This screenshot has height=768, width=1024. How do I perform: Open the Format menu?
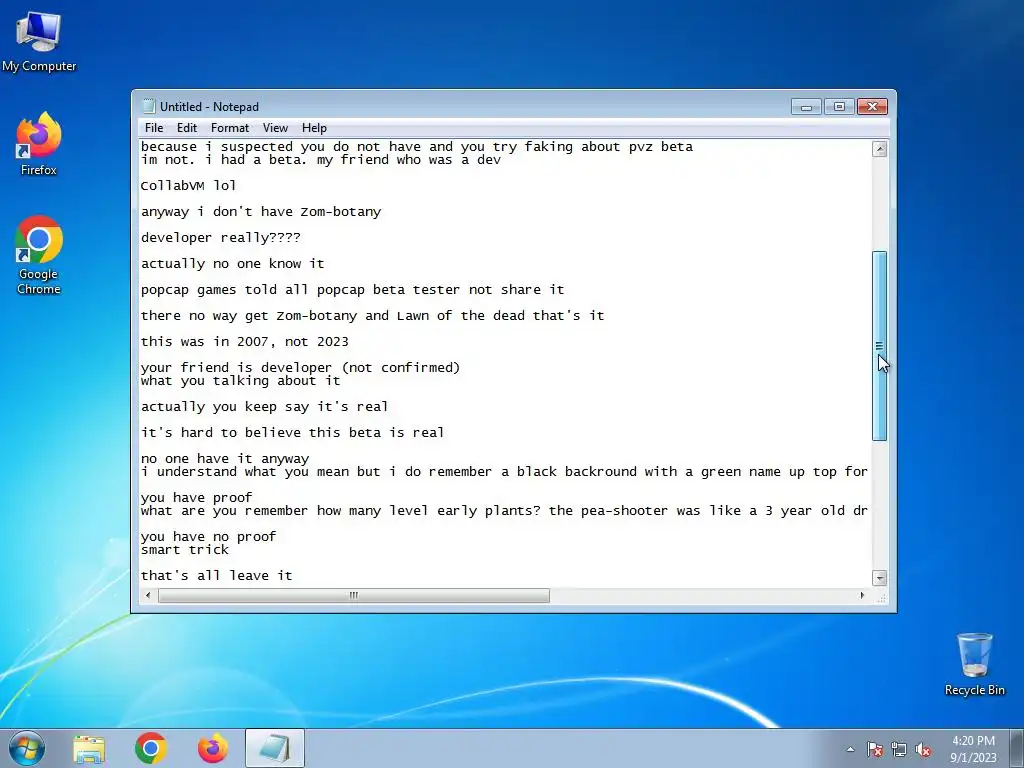tap(230, 128)
